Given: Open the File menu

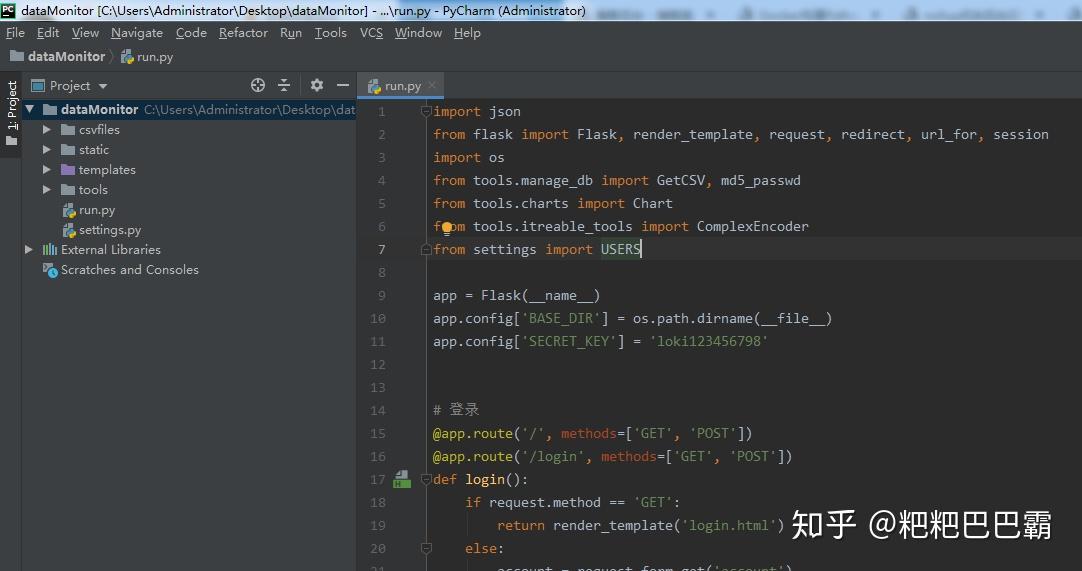Looking at the screenshot, I should point(15,33).
